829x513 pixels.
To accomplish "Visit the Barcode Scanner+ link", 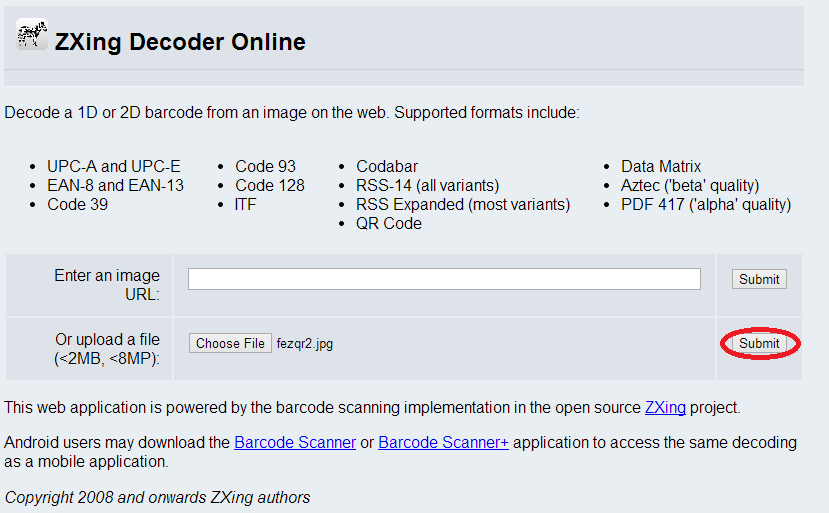I will (x=443, y=442).
